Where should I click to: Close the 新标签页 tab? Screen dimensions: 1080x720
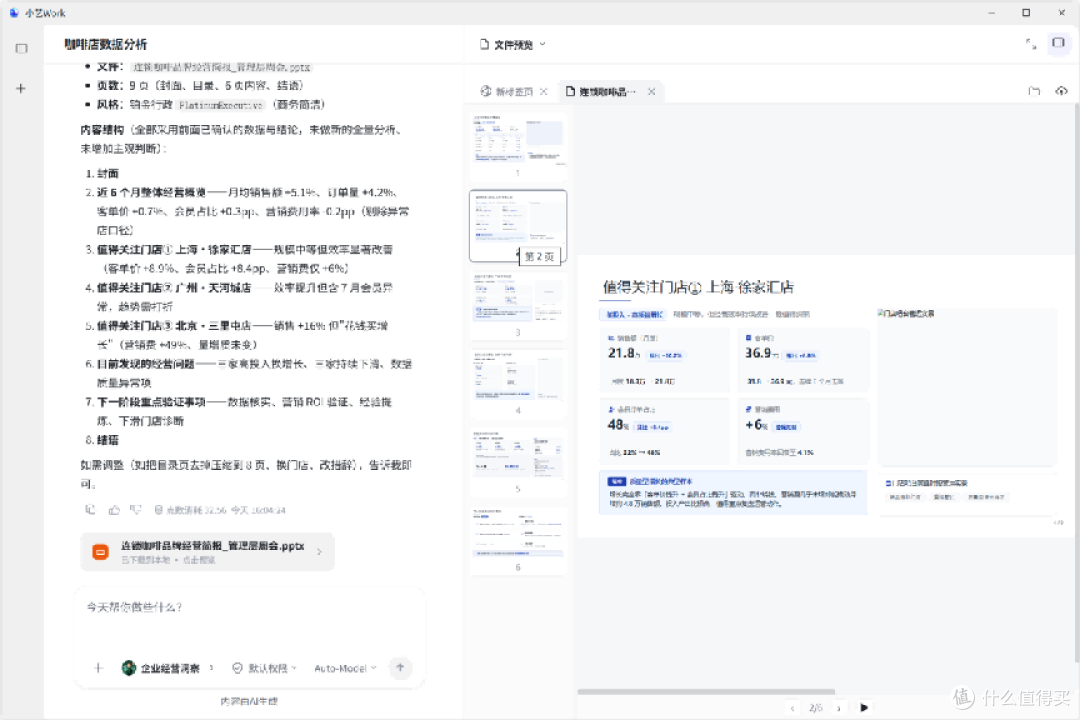[544, 91]
